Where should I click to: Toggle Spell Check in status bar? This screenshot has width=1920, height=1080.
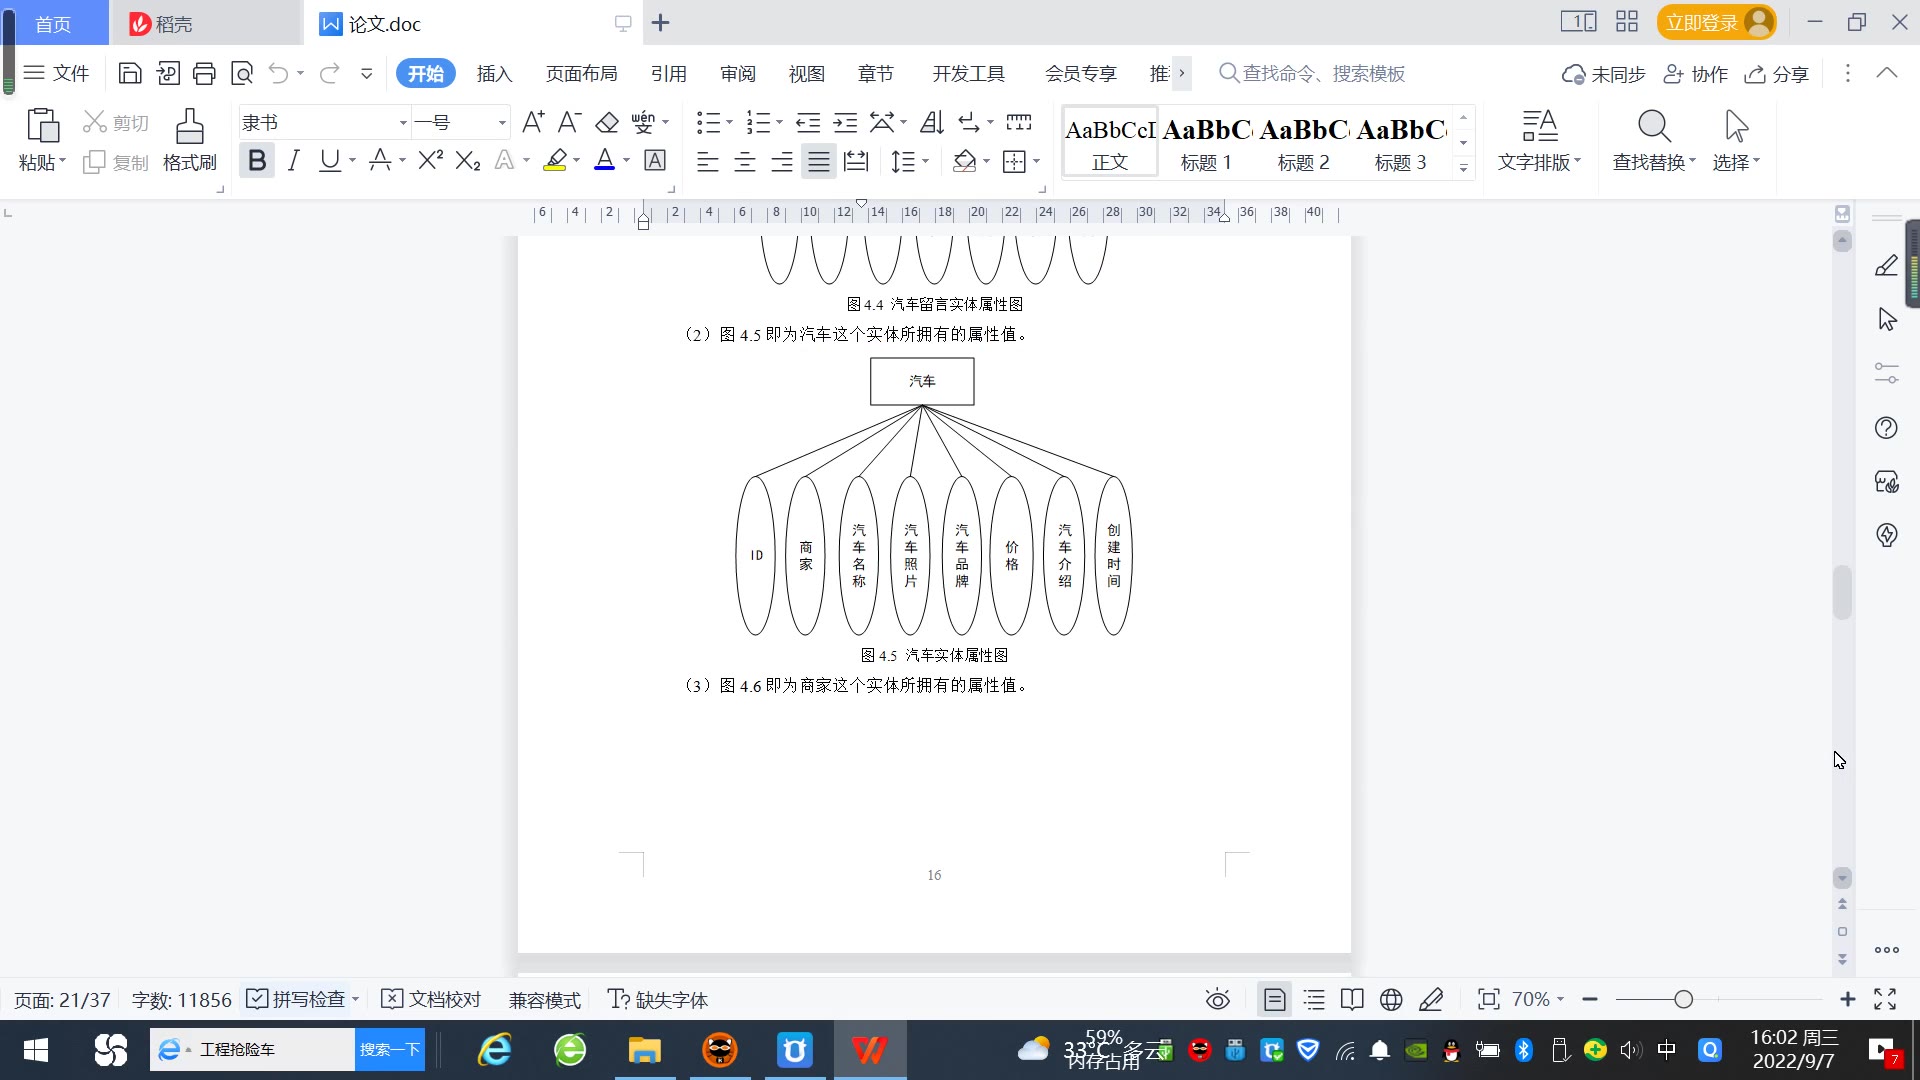point(298,999)
